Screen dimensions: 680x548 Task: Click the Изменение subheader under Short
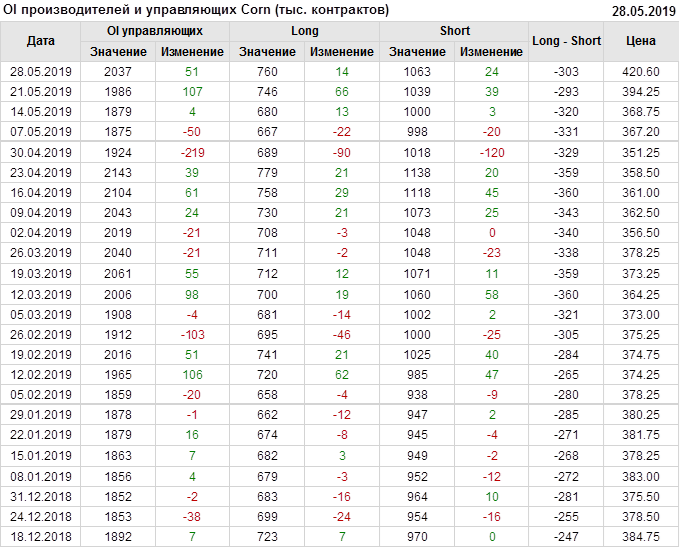coord(492,52)
